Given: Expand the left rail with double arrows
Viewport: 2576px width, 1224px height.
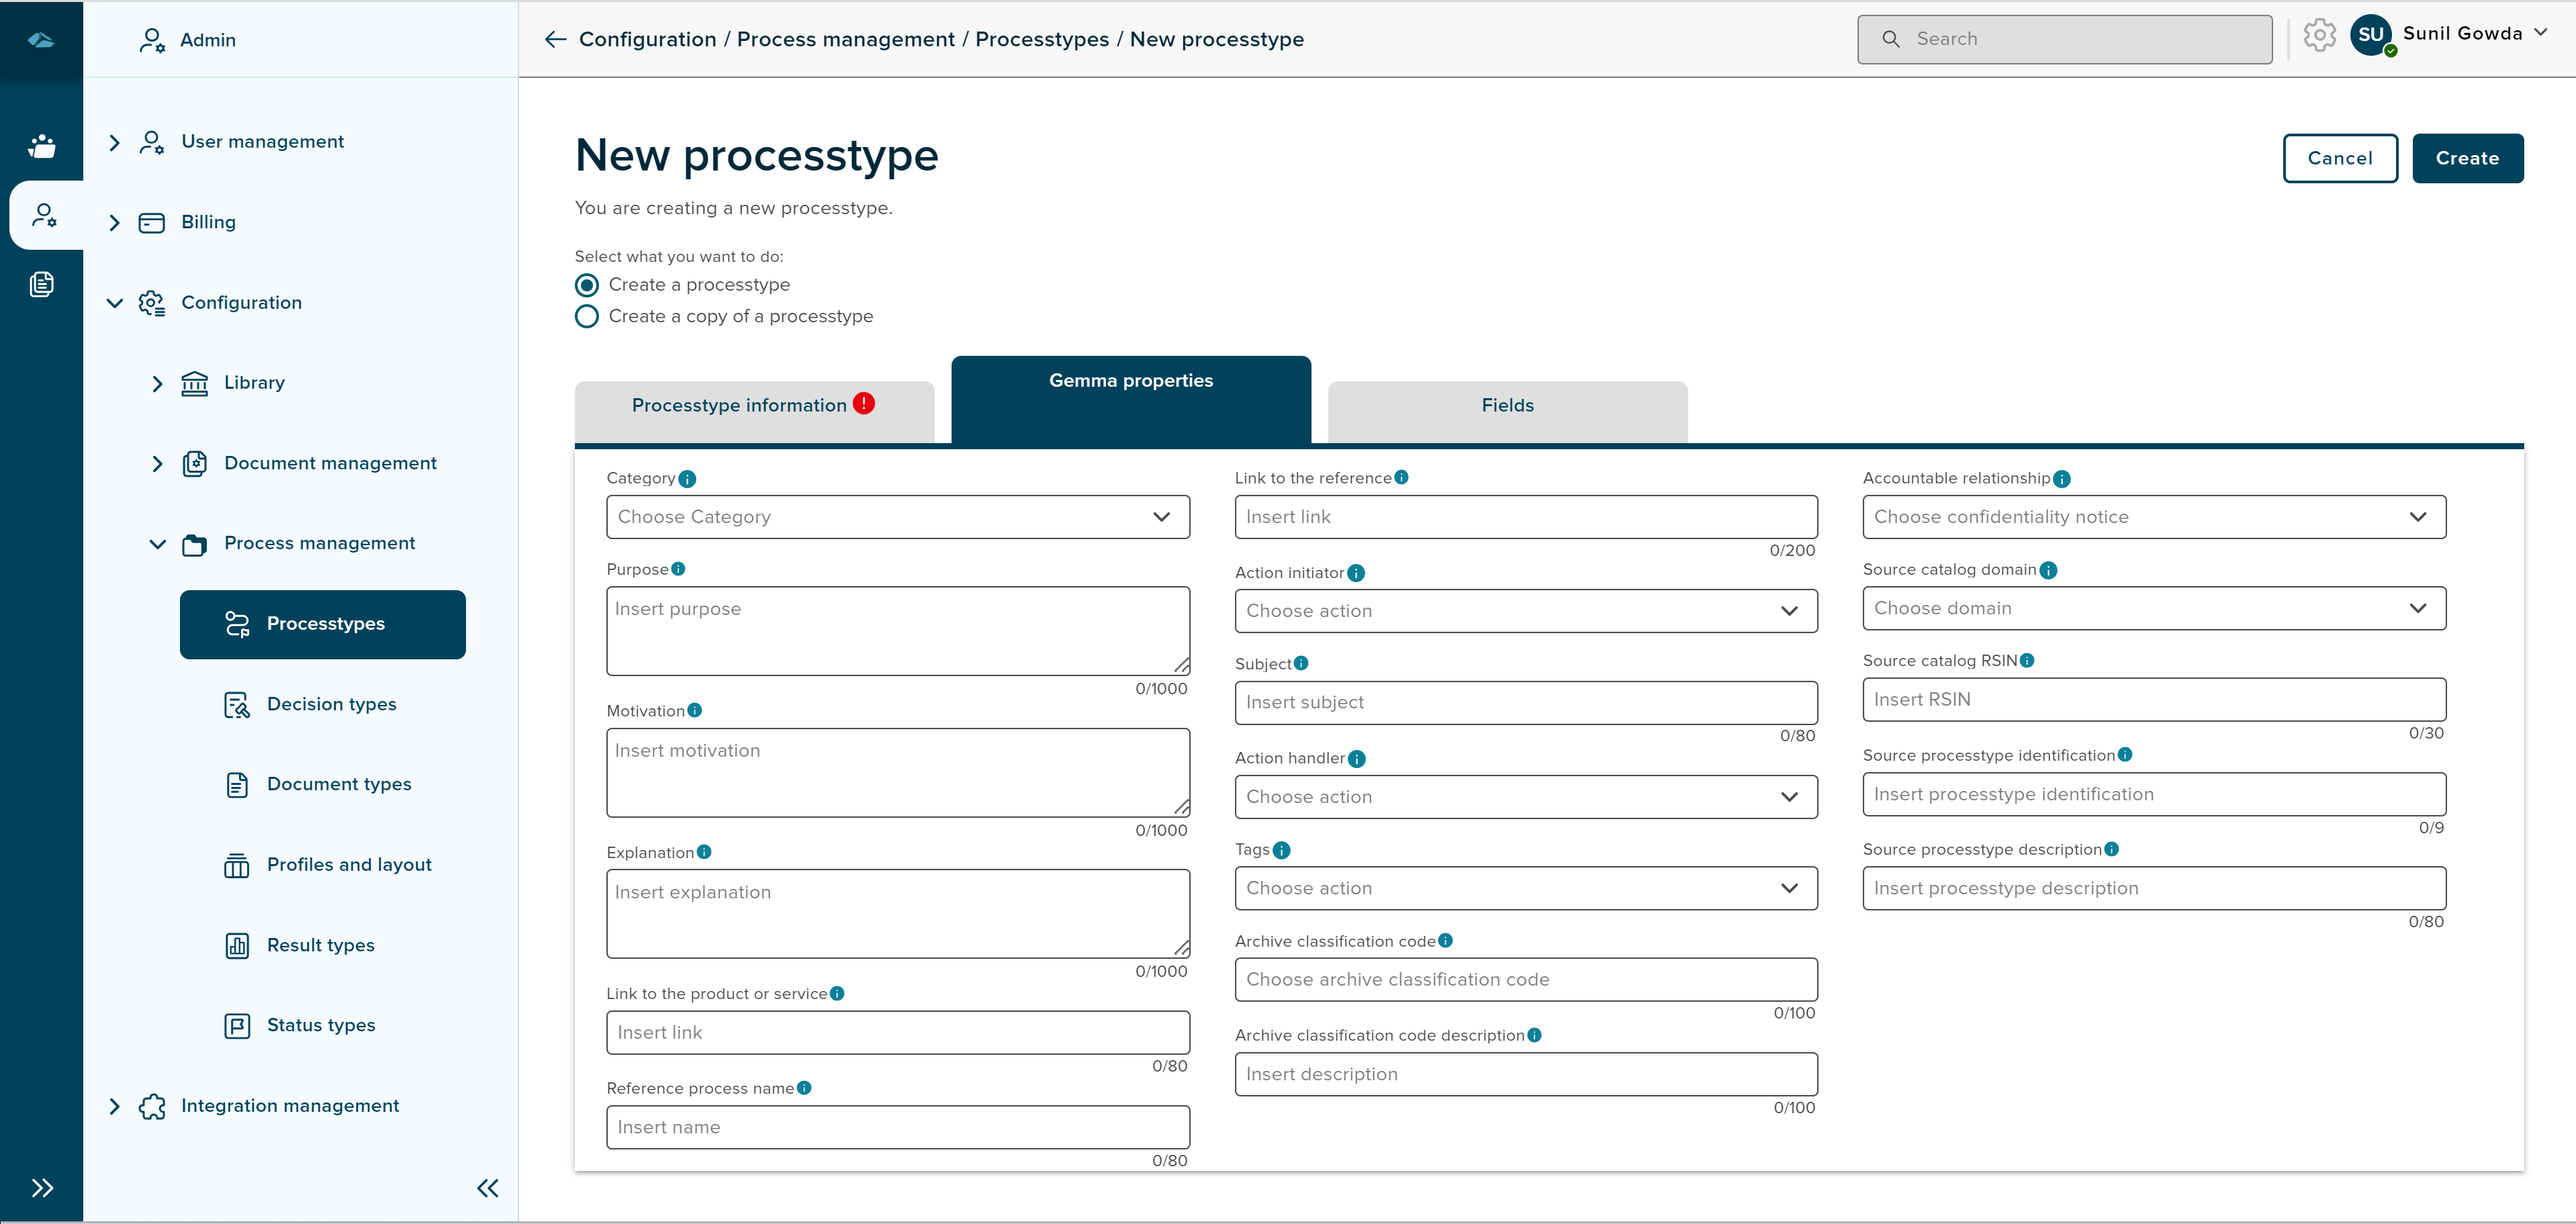Looking at the screenshot, I should point(42,1188).
